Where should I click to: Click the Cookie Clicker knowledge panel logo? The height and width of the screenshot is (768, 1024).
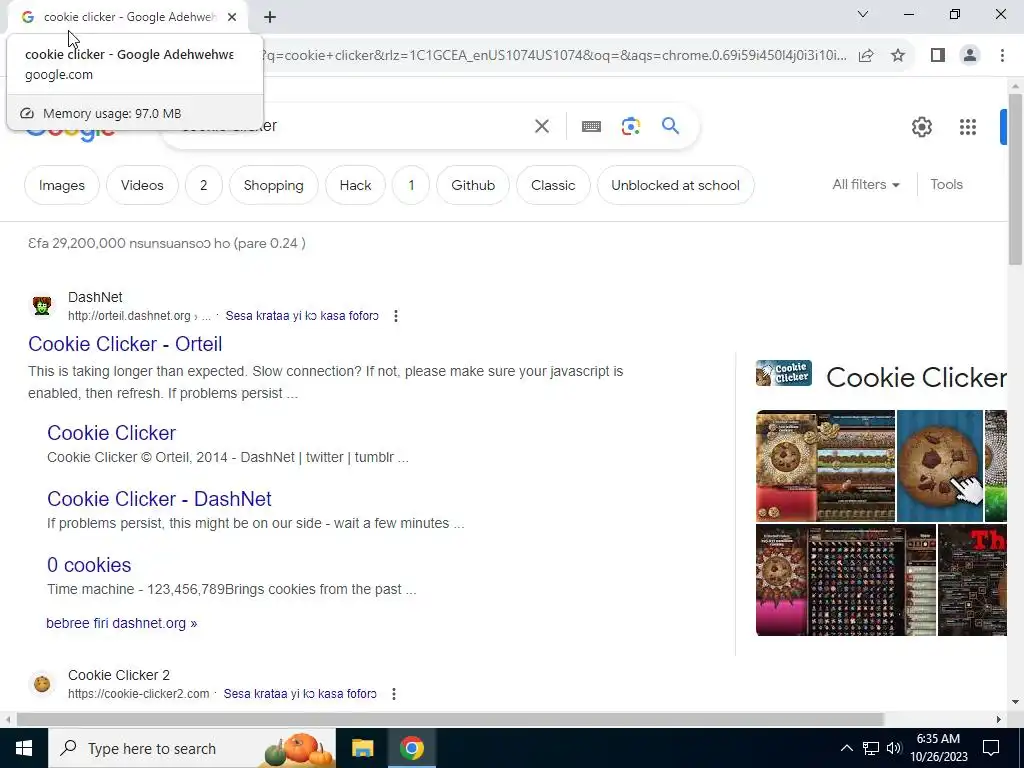point(784,374)
